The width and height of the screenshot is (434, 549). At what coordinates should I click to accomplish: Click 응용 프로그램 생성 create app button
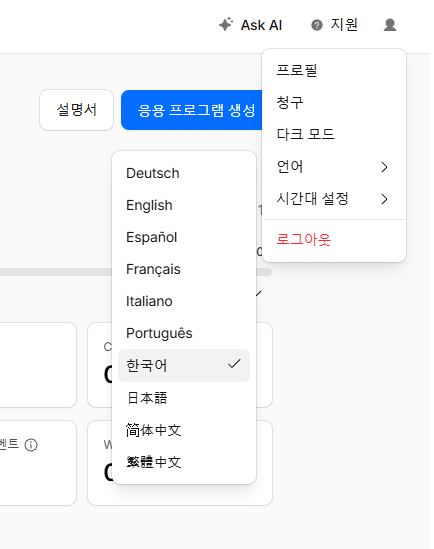192,110
